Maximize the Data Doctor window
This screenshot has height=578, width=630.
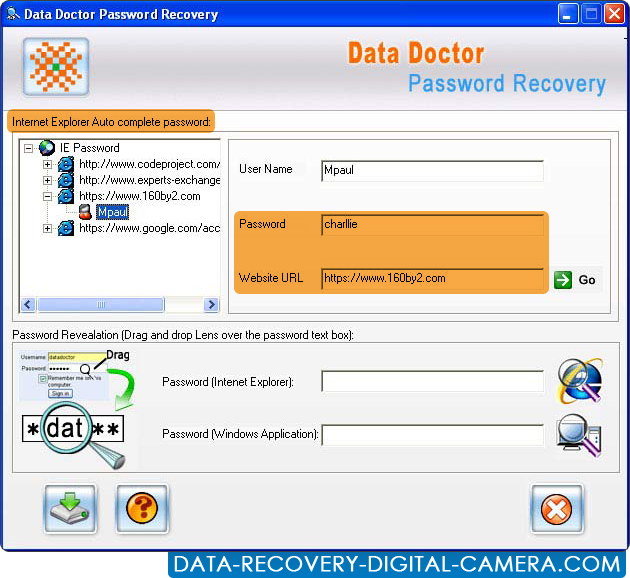pos(591,14)
